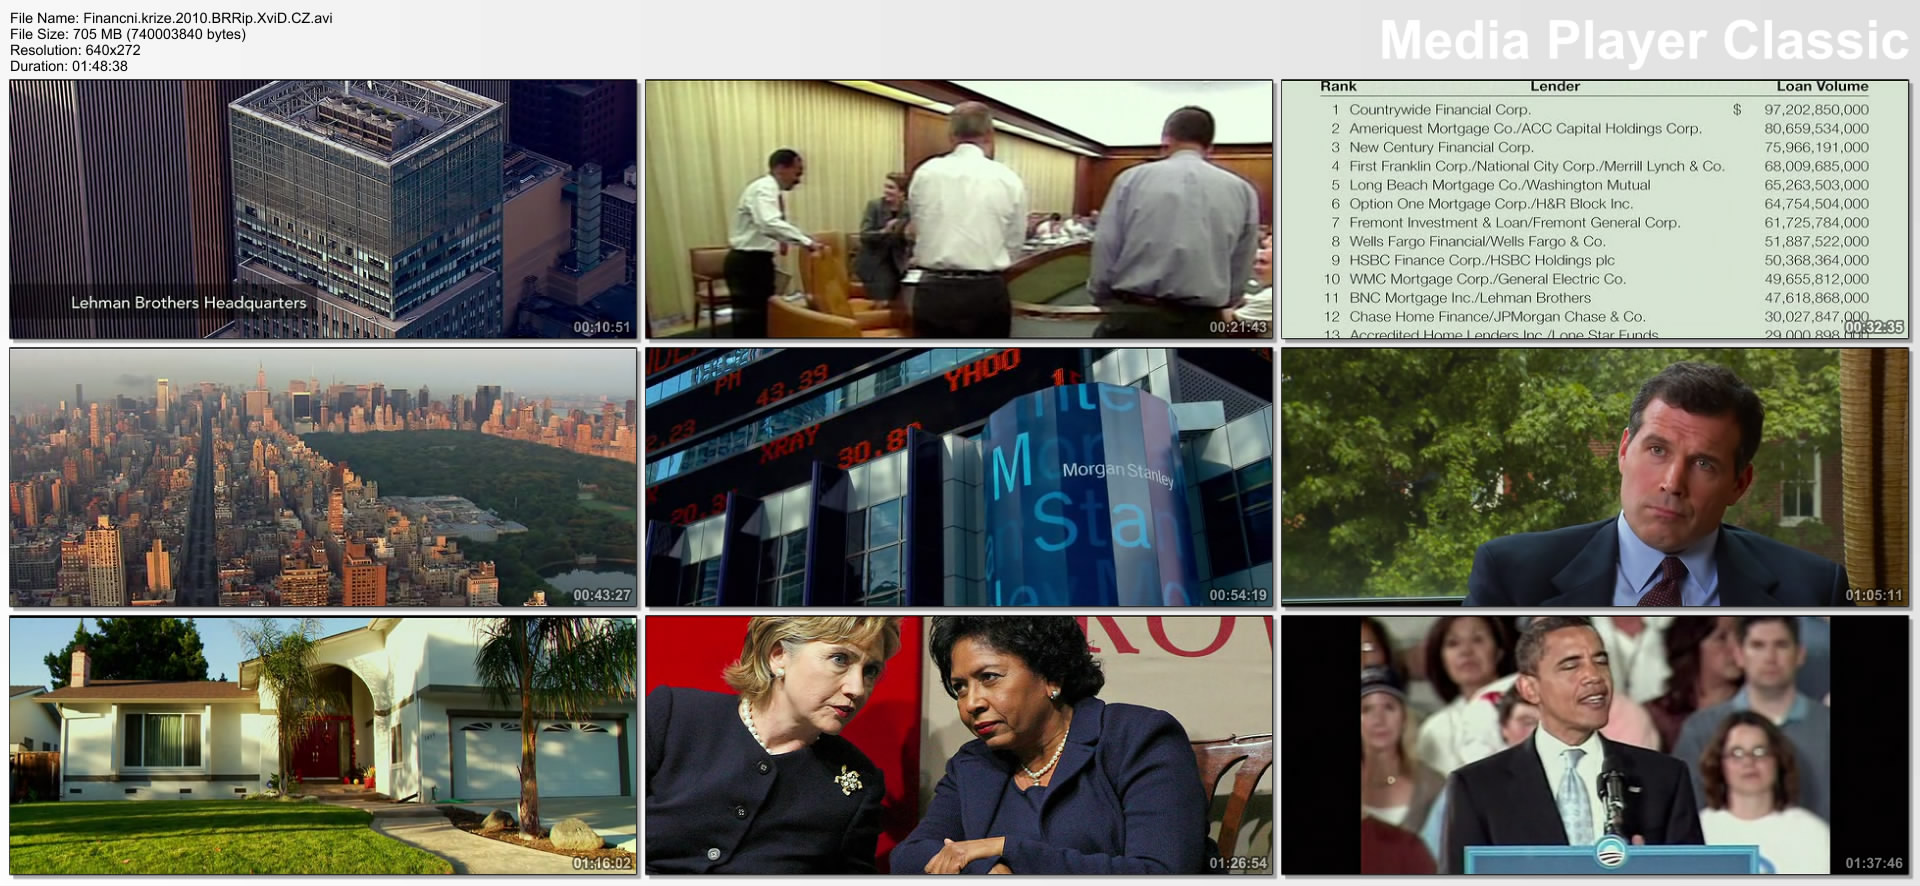Click the 00:10:51 timestamp

click(601, 327)
